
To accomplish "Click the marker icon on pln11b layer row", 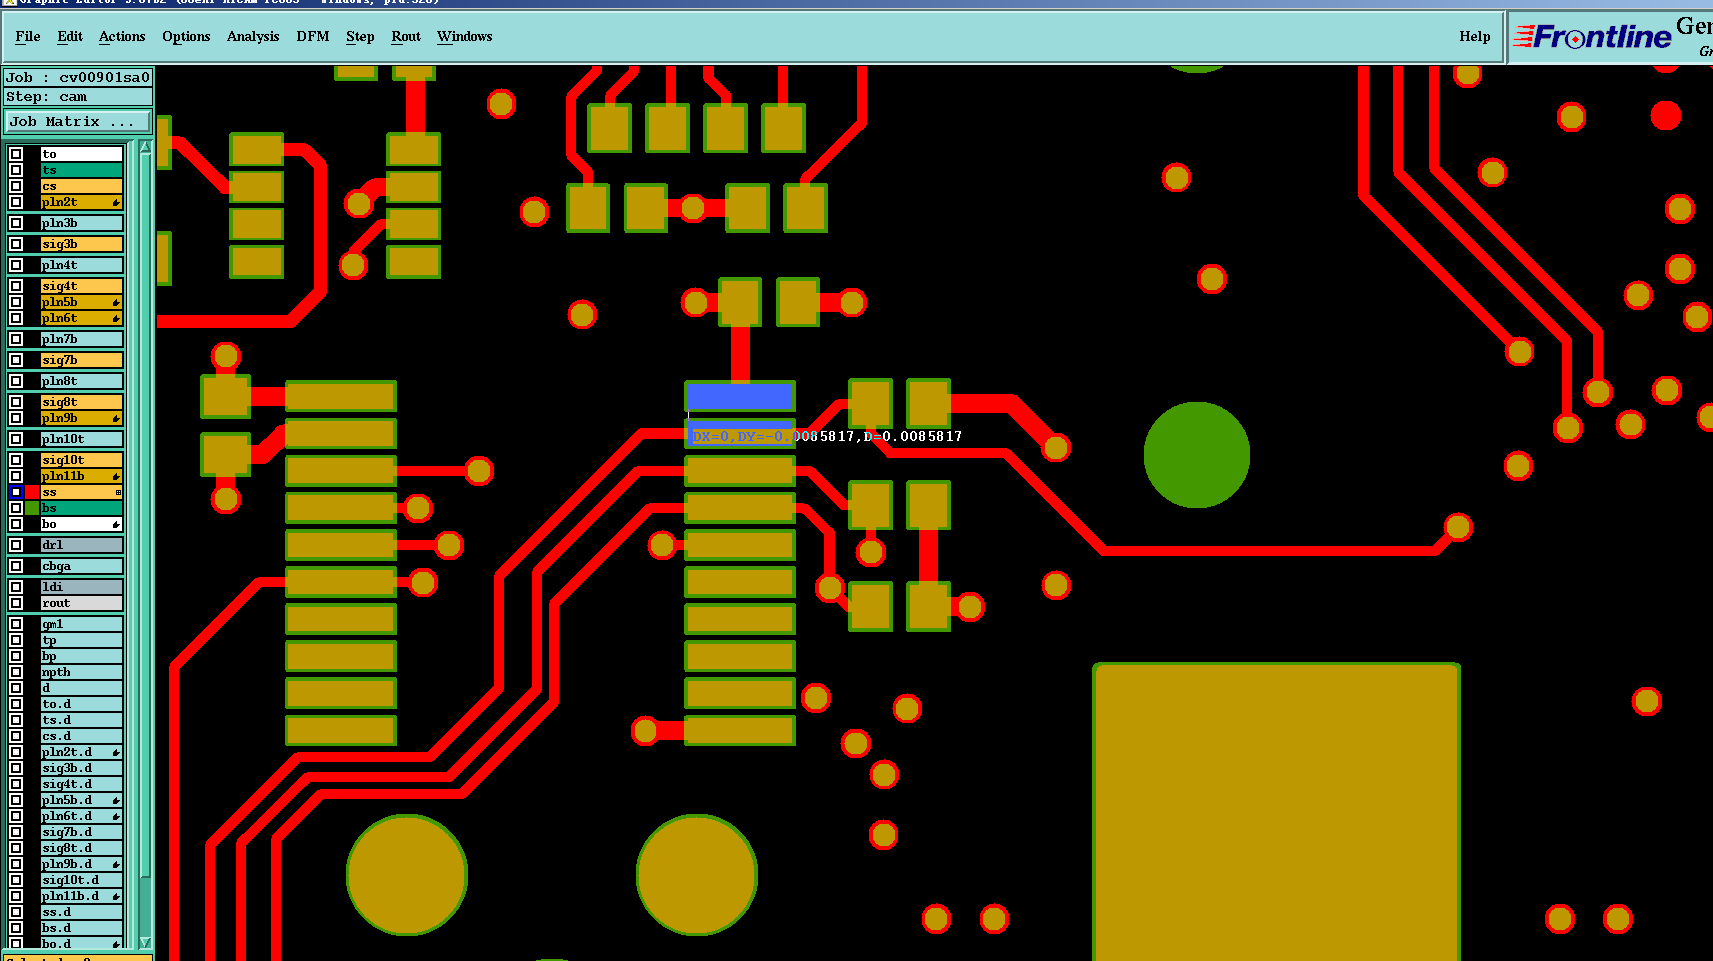I will click(116, 477).
